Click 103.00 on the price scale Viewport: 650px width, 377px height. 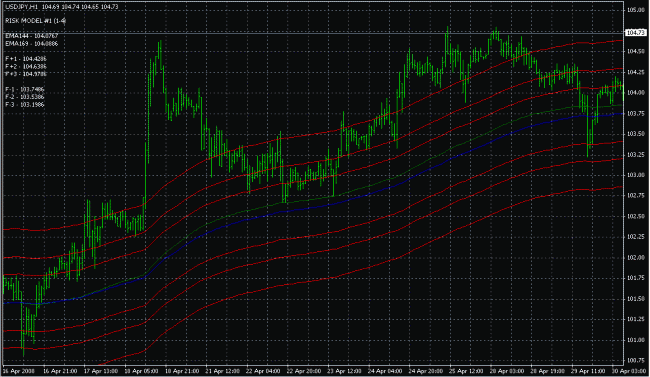click(x=635, y=175)
